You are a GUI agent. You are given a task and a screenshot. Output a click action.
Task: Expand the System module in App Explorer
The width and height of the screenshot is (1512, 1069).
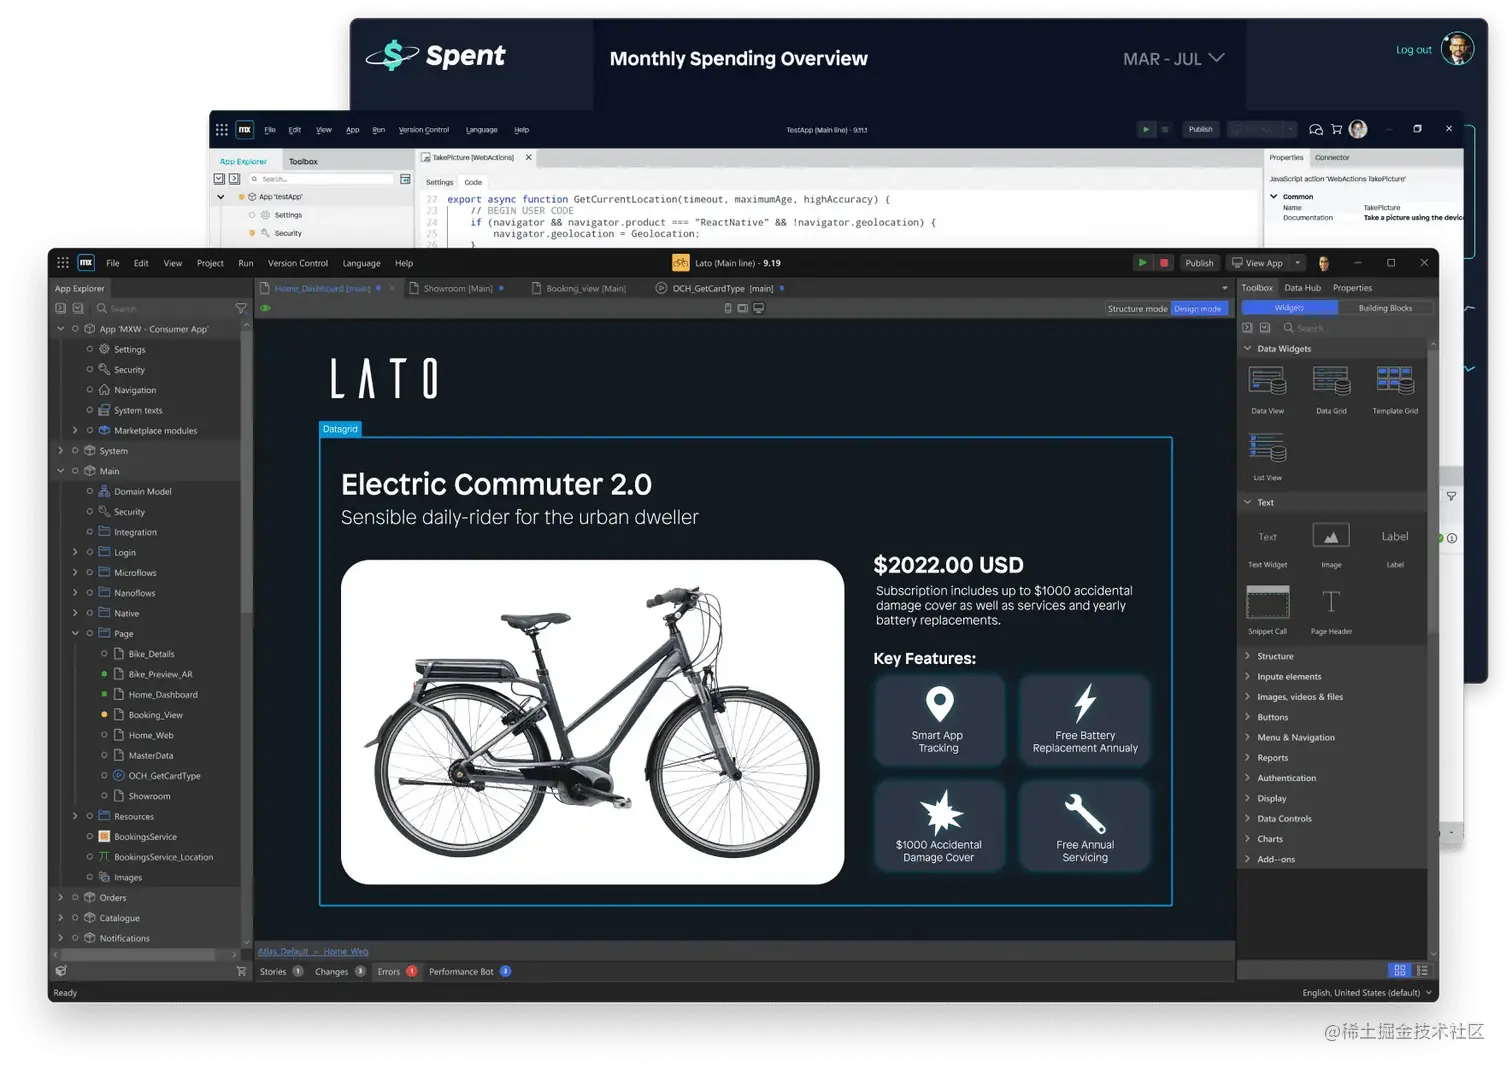pyautogui.click(x=61, y=451)
